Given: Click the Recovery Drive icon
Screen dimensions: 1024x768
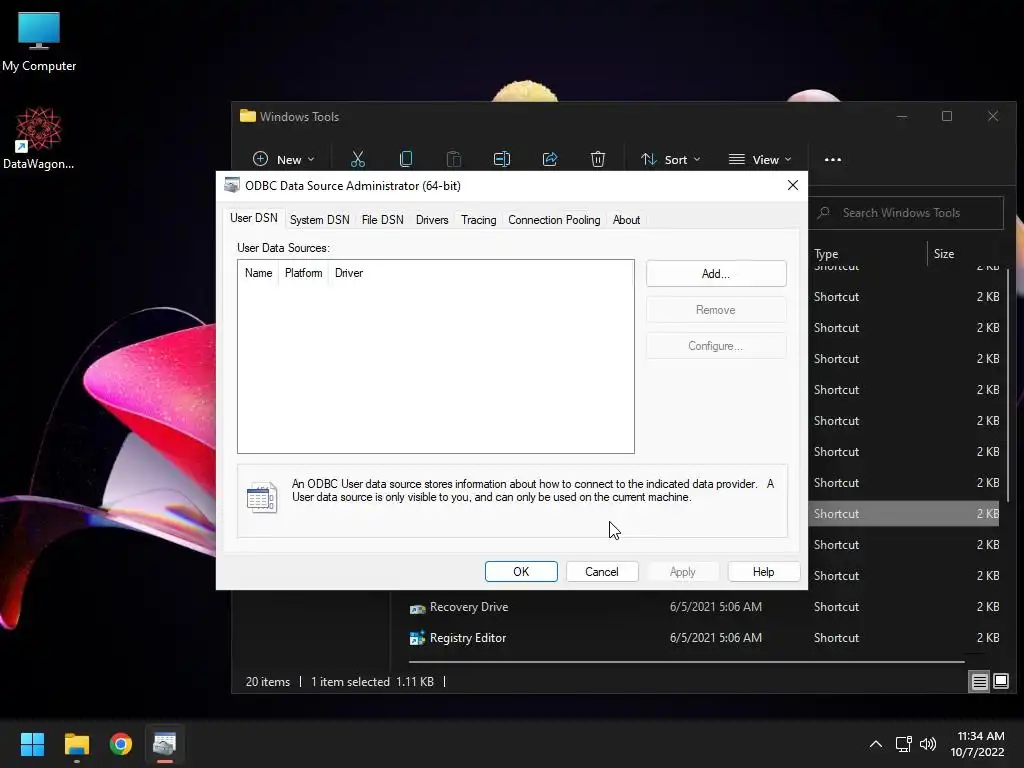Looking at the screenshot, I should 417,608.
